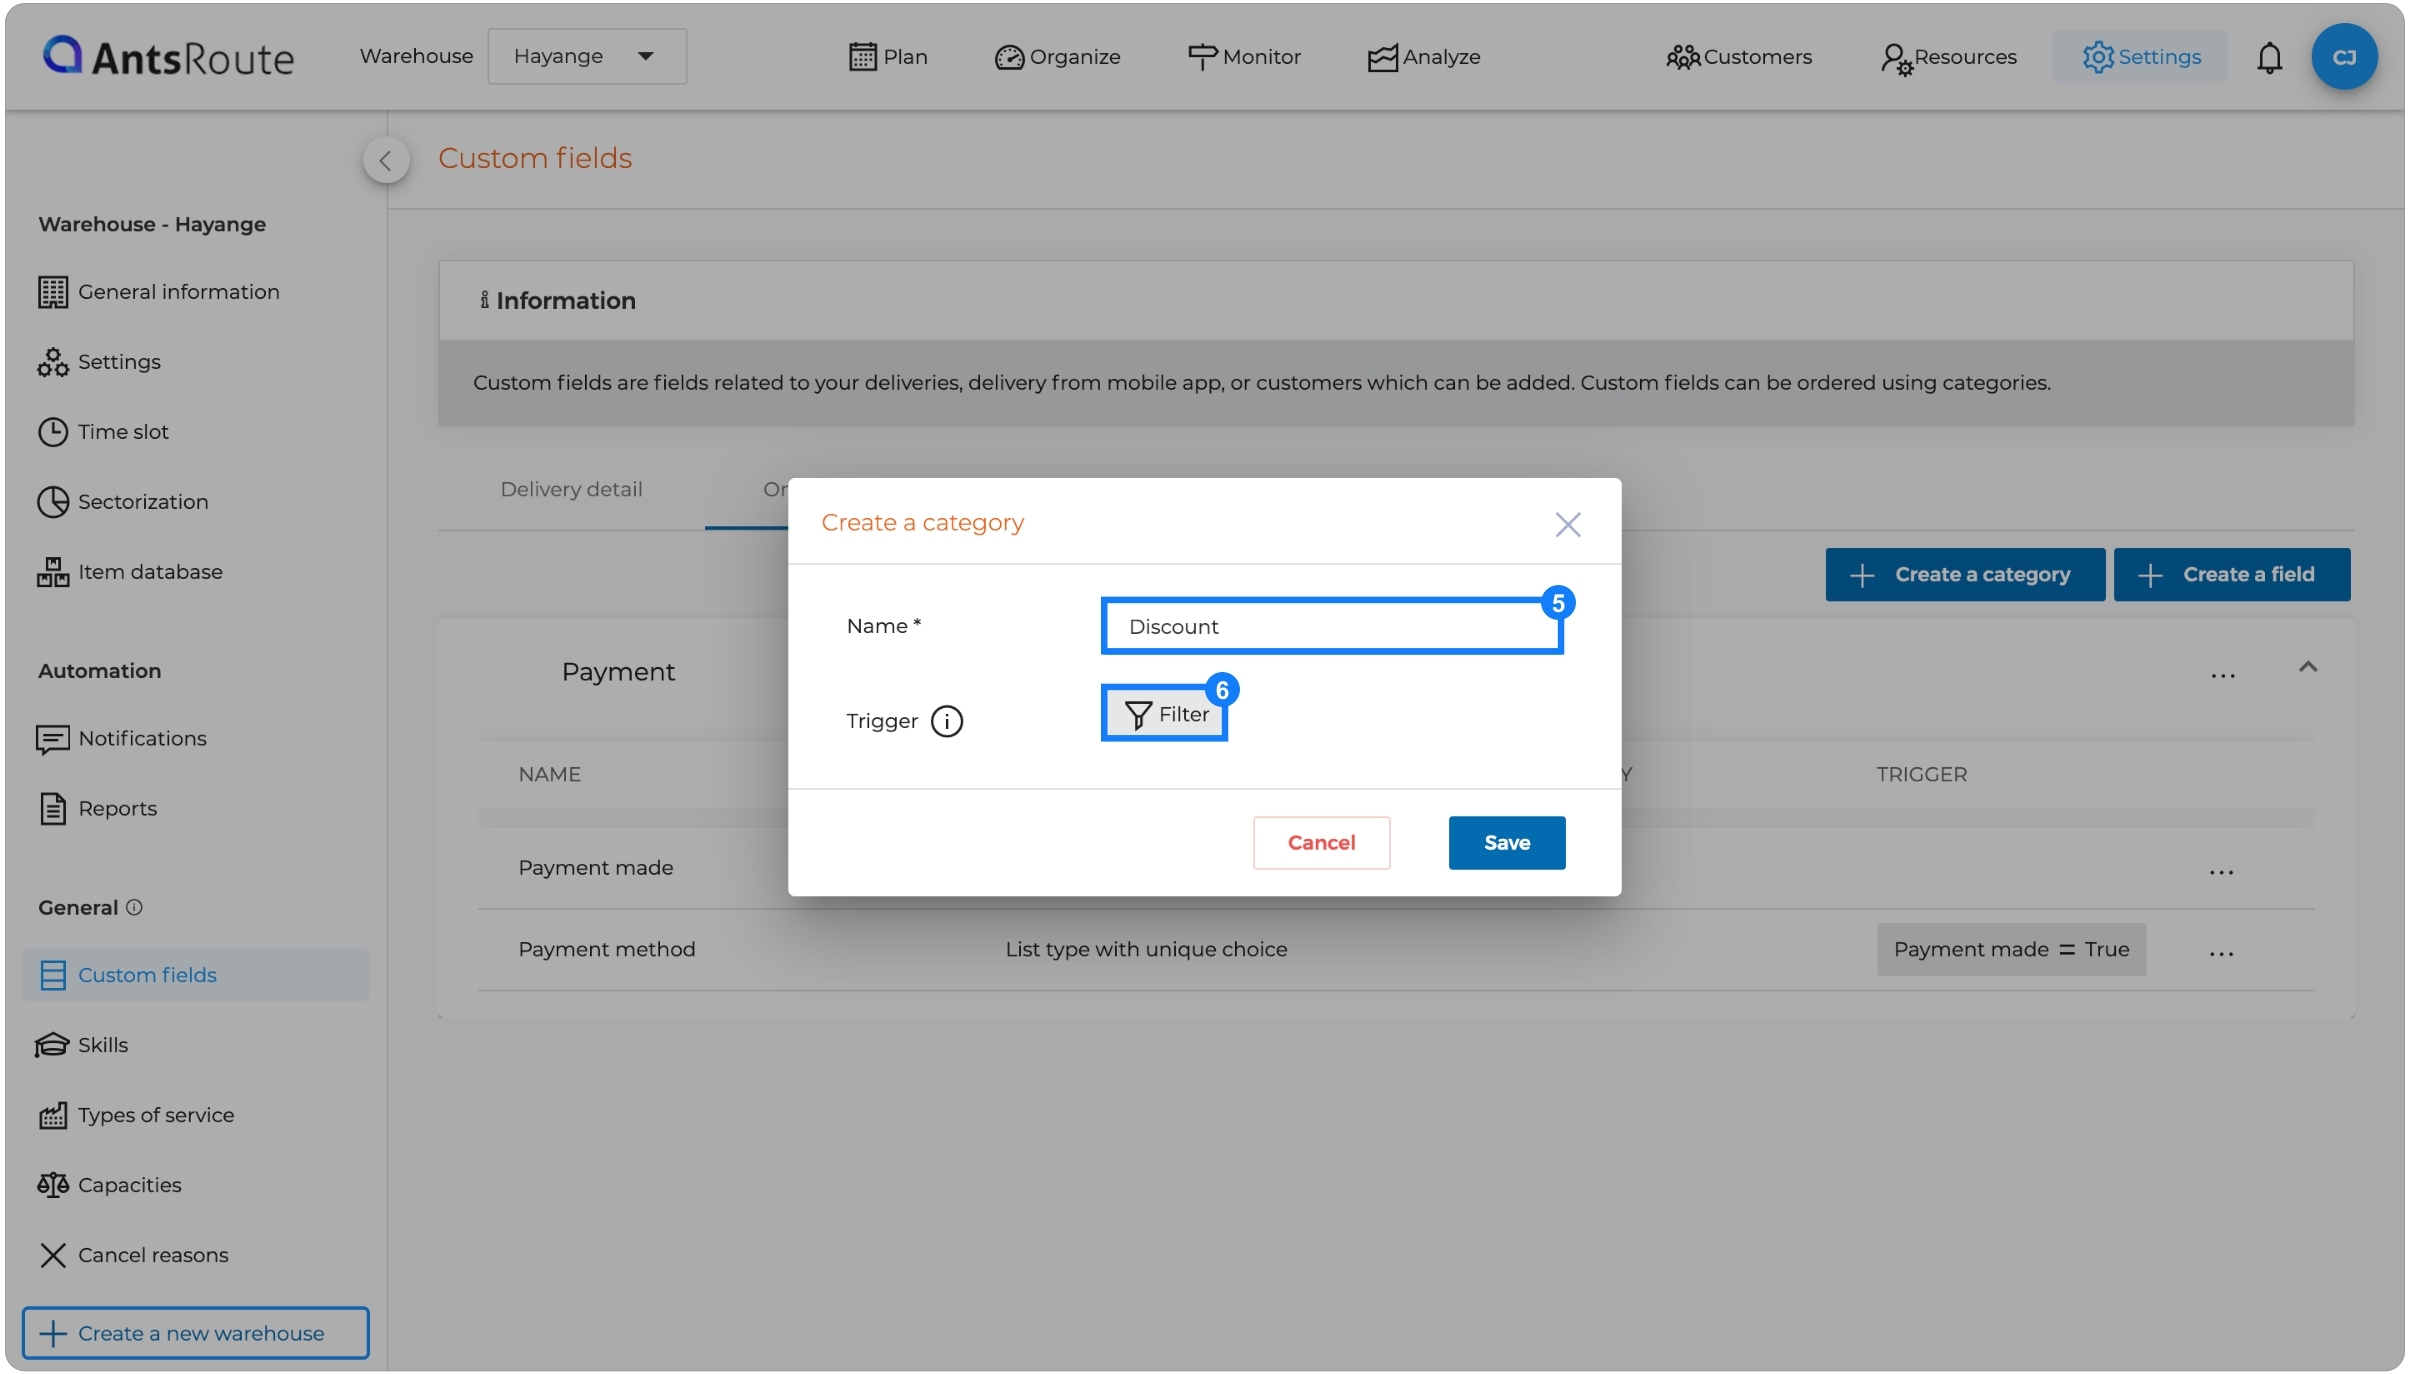Collapse the Payment category chevron
The image size is (2409, 1374).
[x=2307, y=667]
